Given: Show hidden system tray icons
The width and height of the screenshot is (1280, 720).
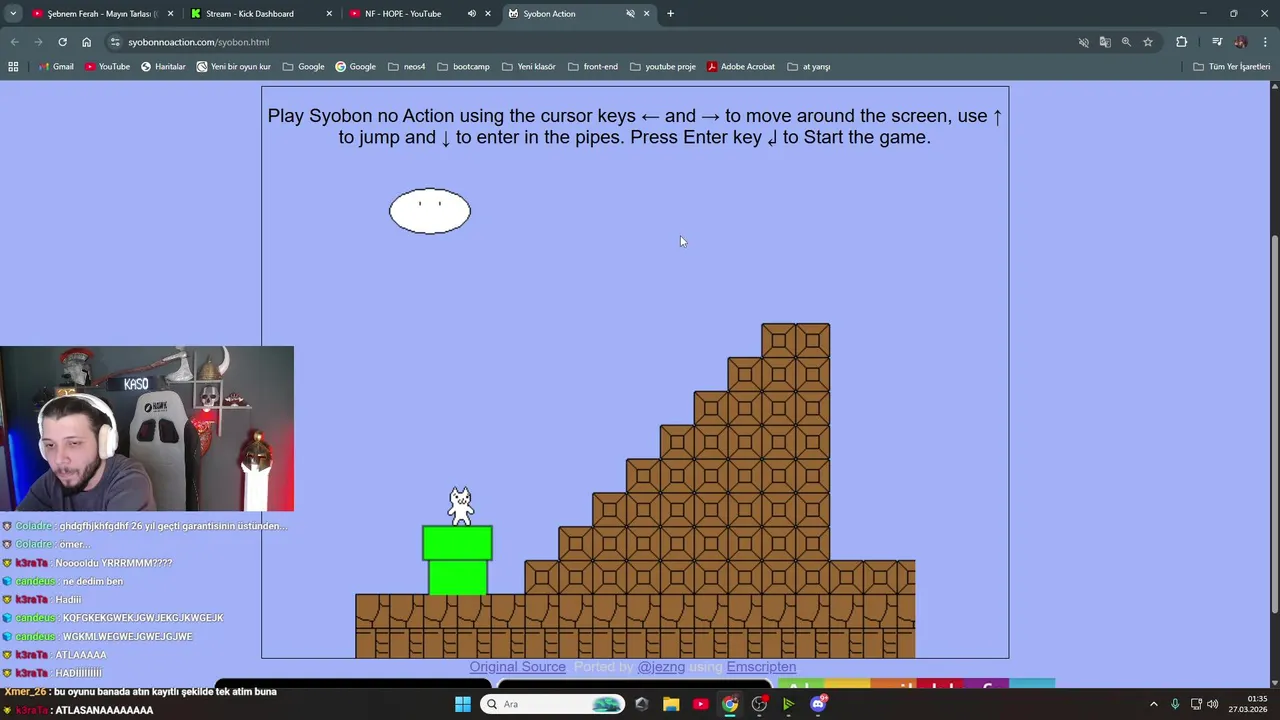Looking at the screenshot, I should point(1153,704).
